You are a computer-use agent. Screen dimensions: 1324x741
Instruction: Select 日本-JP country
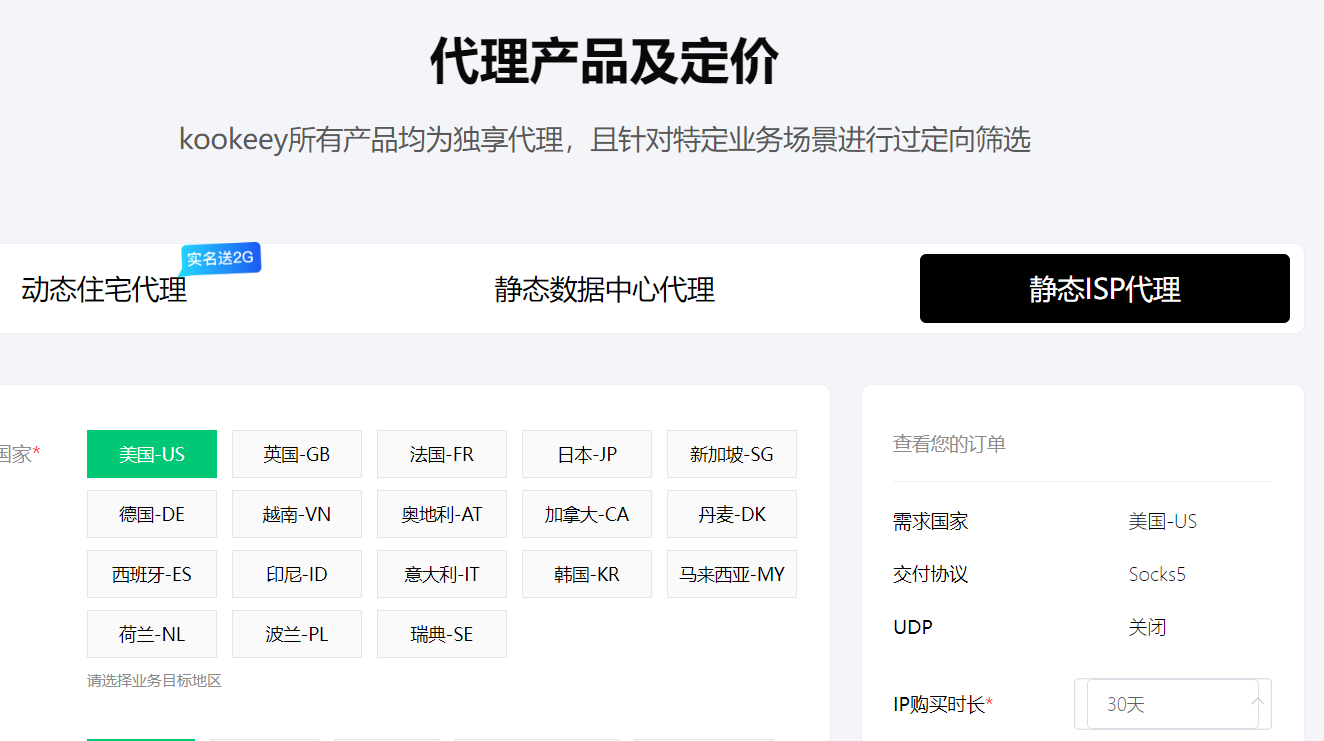pos(586,454)
